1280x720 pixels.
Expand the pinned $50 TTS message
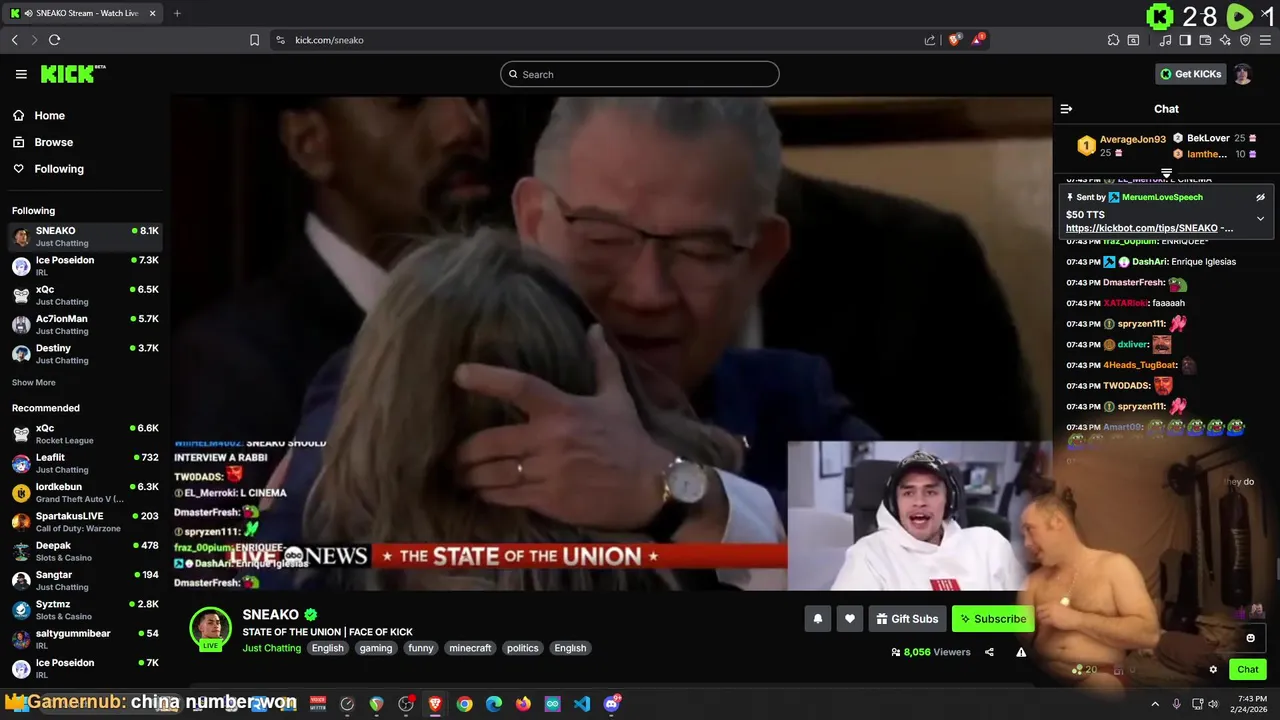click(1260, 218)
